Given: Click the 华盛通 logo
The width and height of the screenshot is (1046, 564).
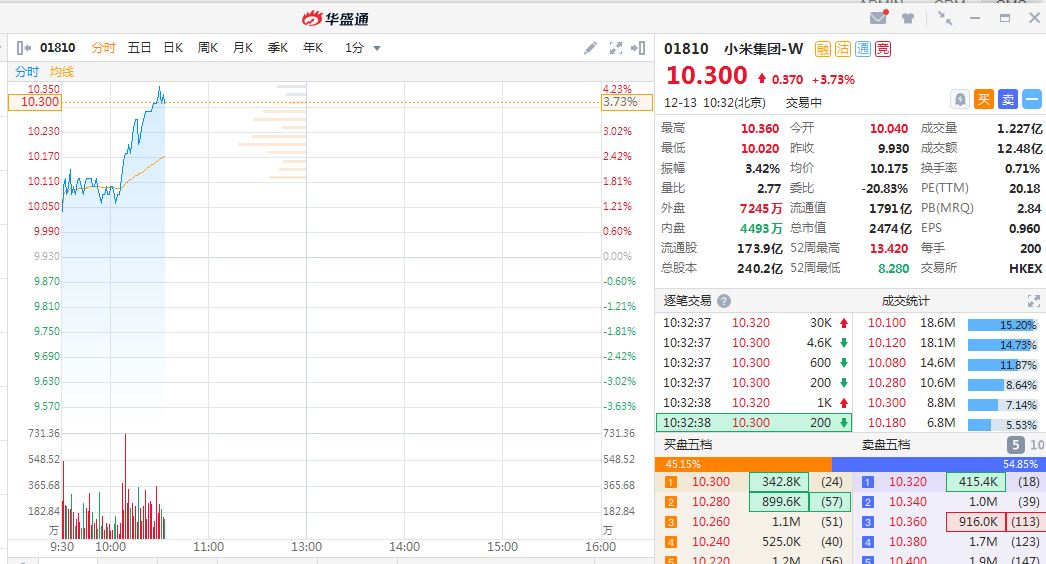Looking at the screenshot, I should 335,19.
